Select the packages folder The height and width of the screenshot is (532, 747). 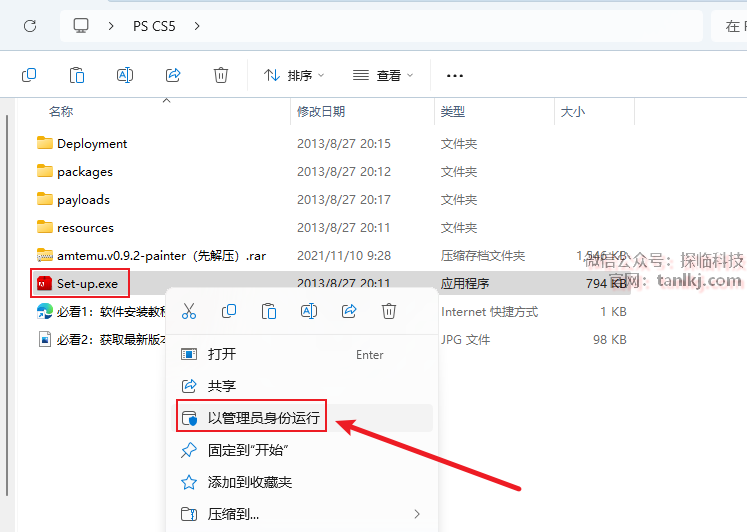85,171
